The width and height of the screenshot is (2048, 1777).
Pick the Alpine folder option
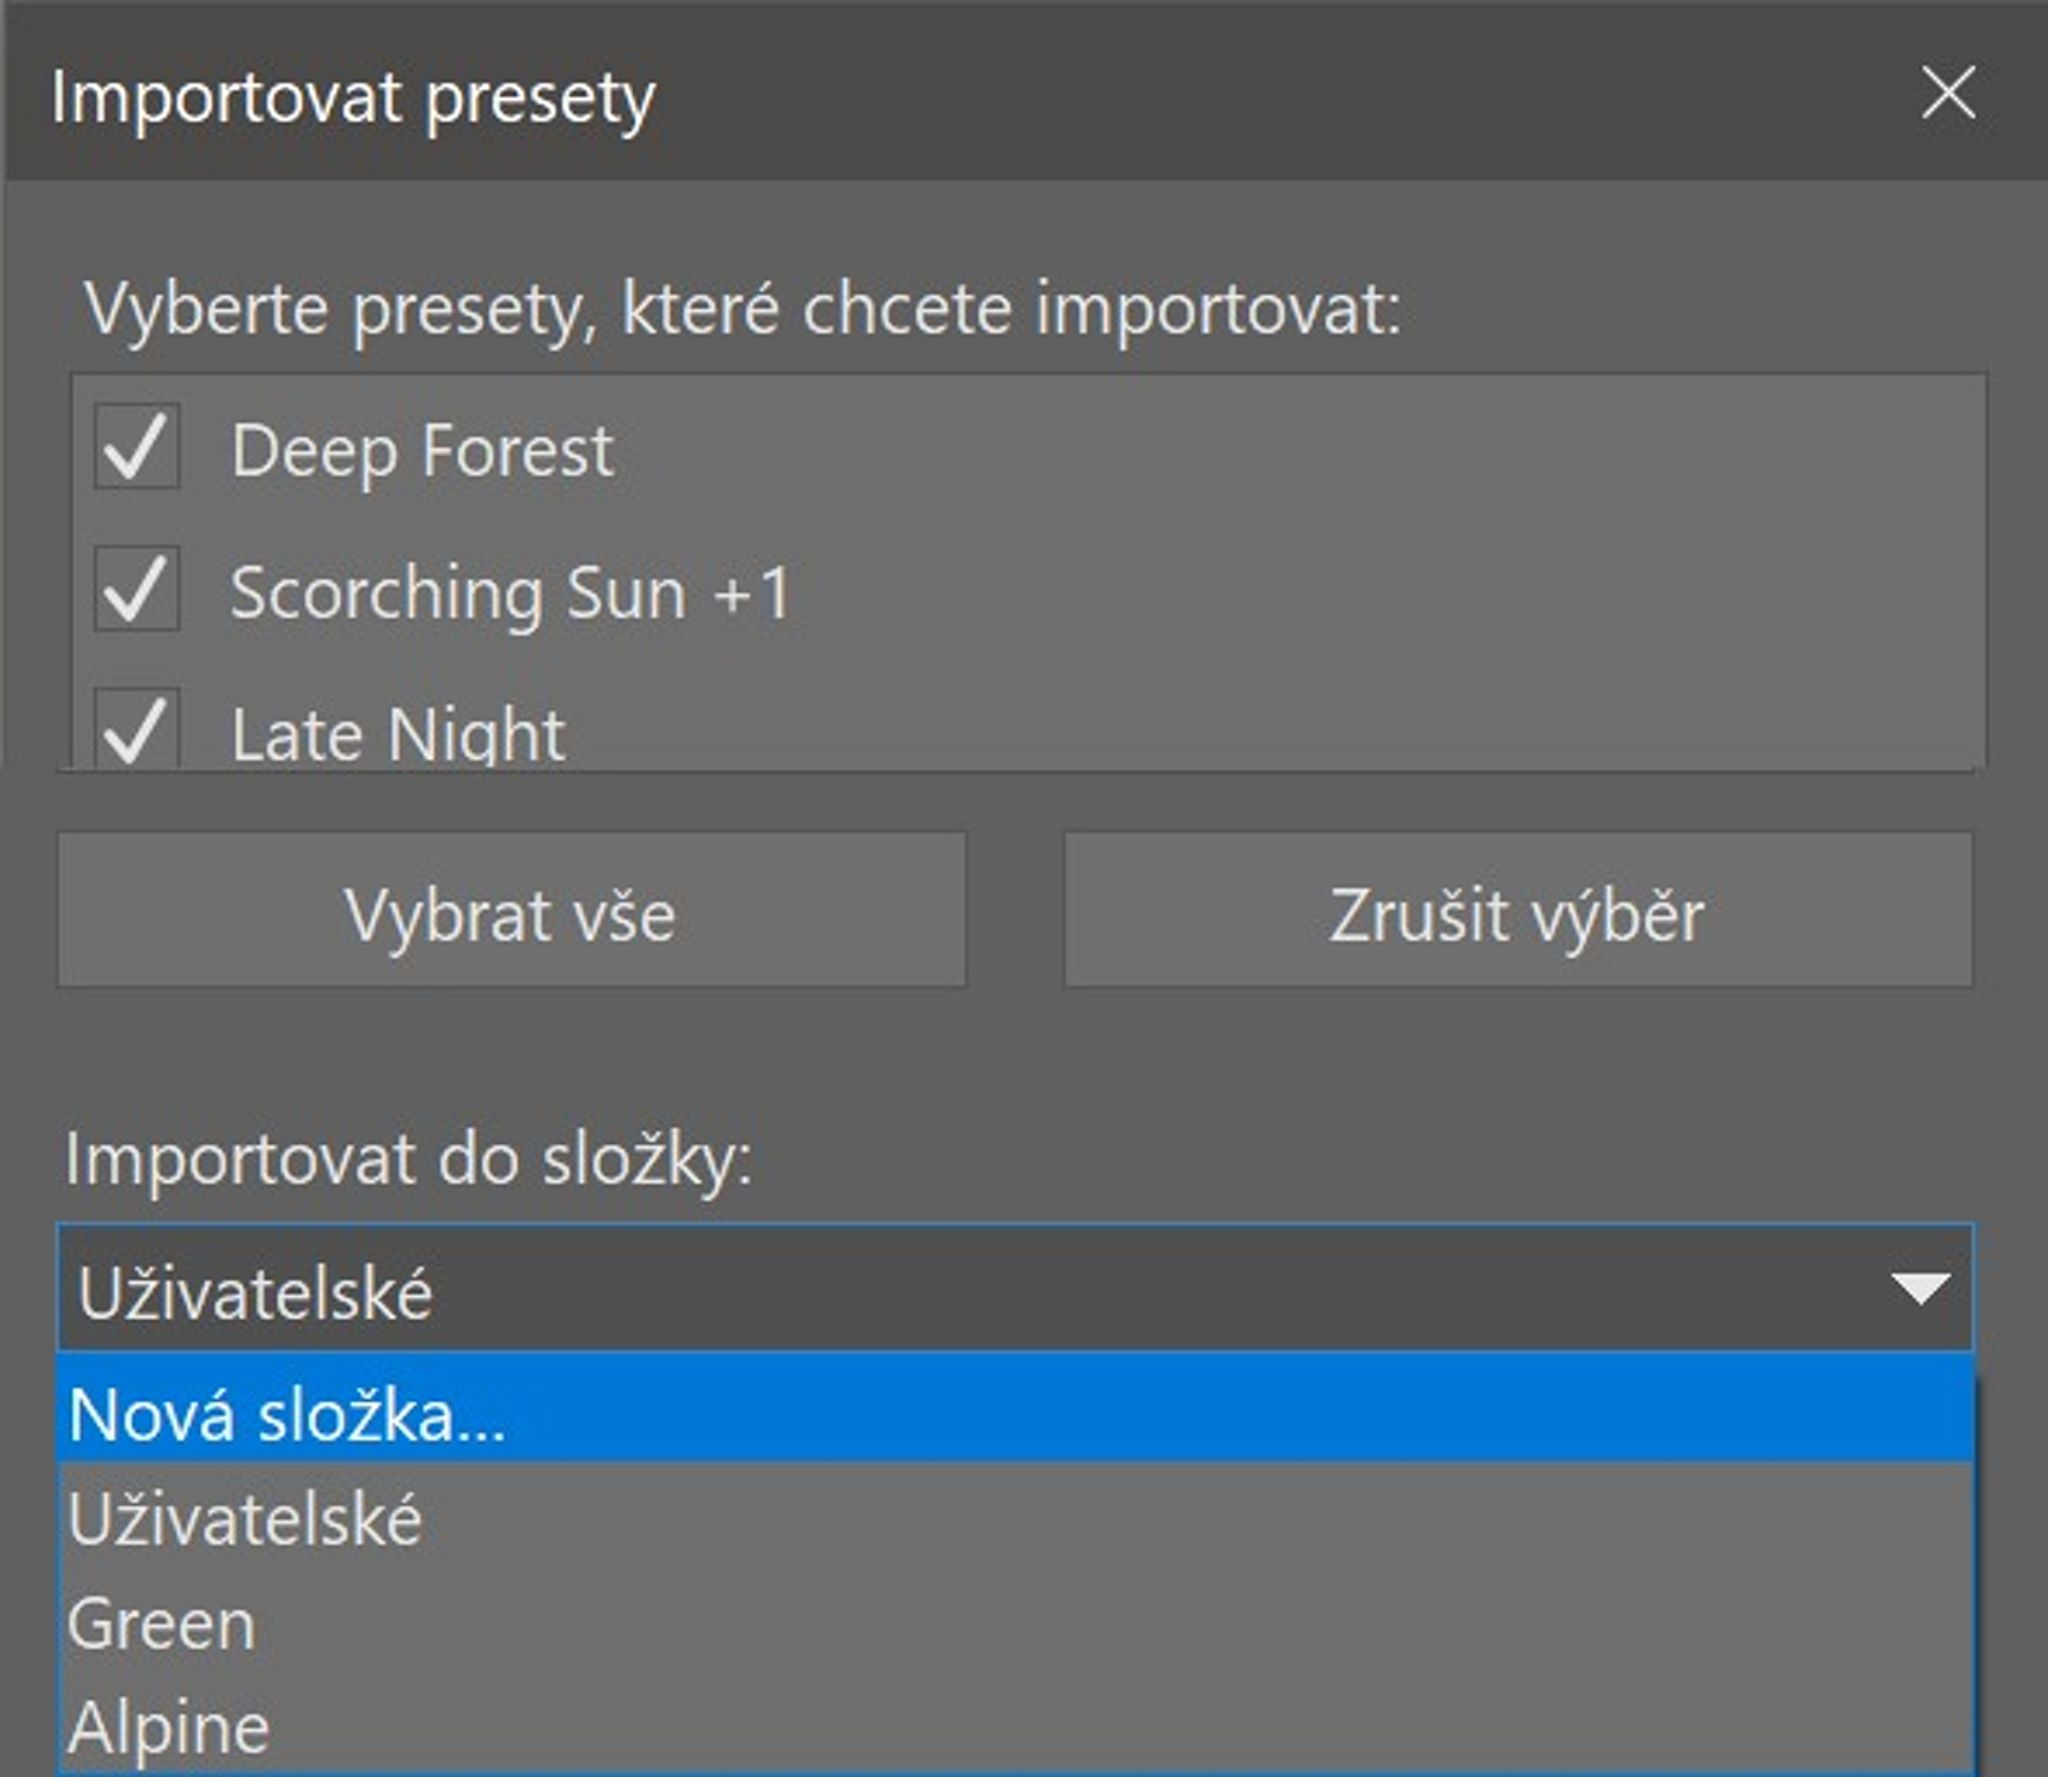(1015, 1726)
